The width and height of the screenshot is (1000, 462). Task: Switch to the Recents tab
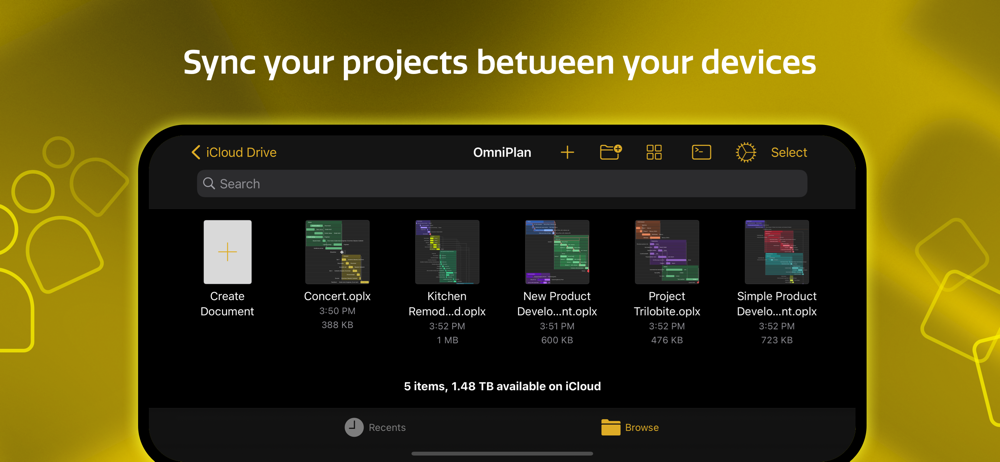pyautogui.click(x=375, y=428)
